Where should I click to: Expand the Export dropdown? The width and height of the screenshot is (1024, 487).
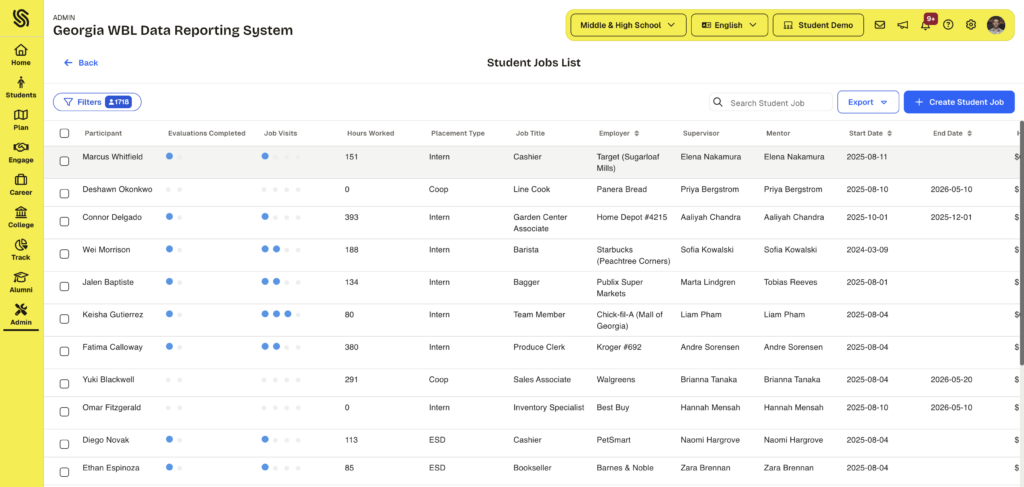click(x=867, y=102)
